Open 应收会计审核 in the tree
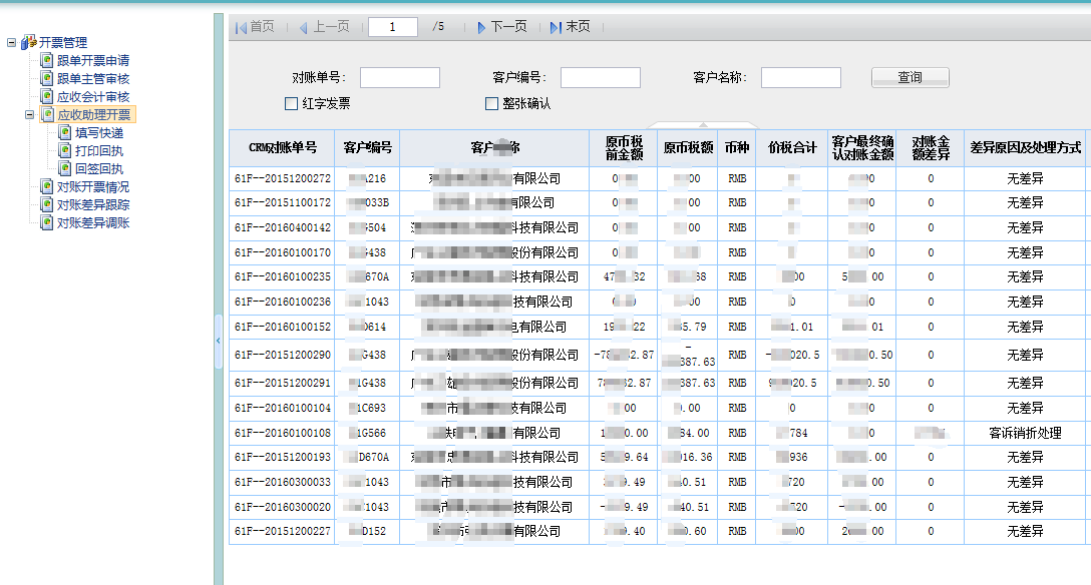This screenshot has width=1091, height=585. (x=93, y=97)
